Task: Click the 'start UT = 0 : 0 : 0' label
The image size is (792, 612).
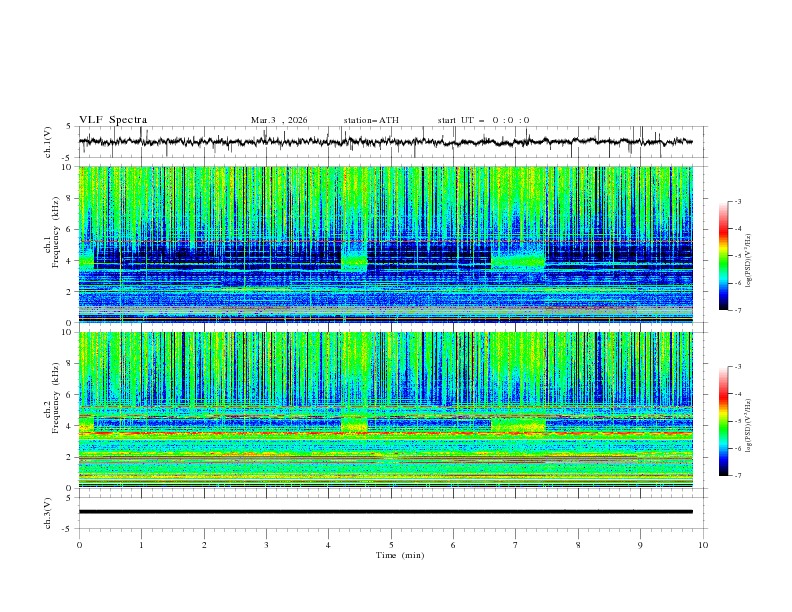Action: click(x=483, y=120)
